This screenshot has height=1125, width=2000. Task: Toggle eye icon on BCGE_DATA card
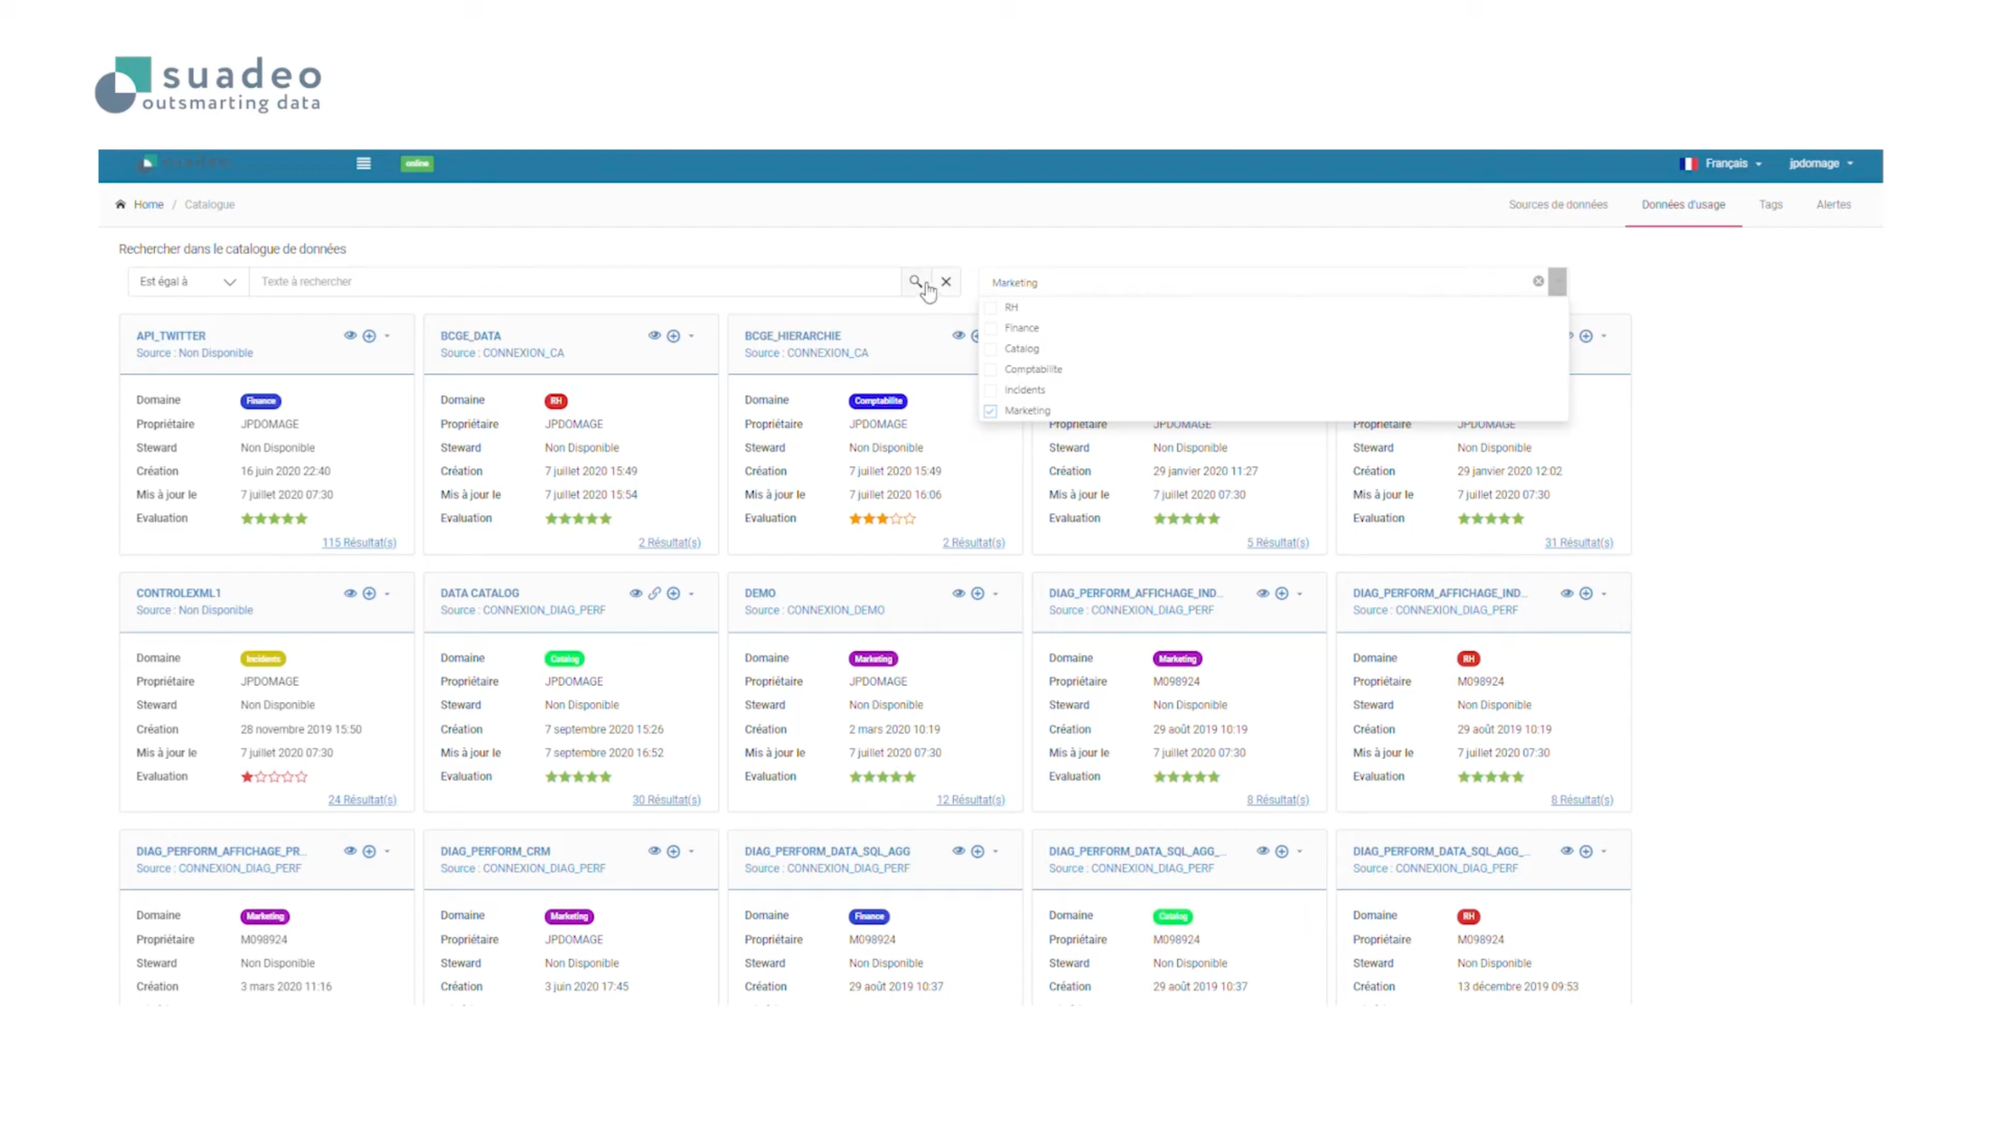coord(654,336)
